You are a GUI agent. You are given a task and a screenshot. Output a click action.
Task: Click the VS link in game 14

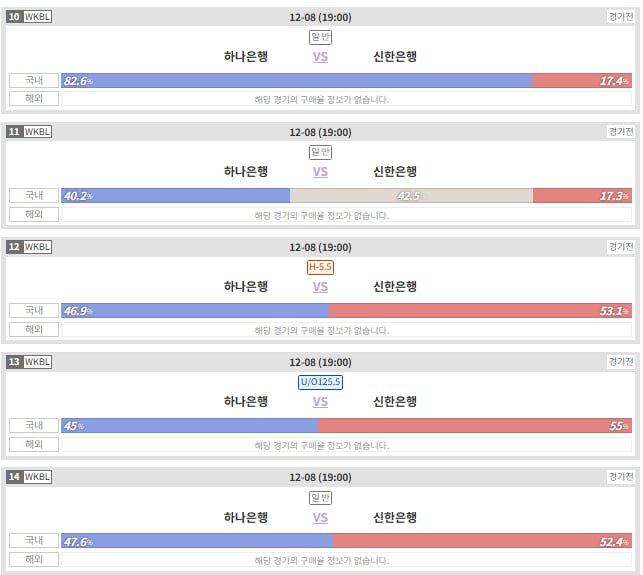pyautogui.click(x=320, y=518)
